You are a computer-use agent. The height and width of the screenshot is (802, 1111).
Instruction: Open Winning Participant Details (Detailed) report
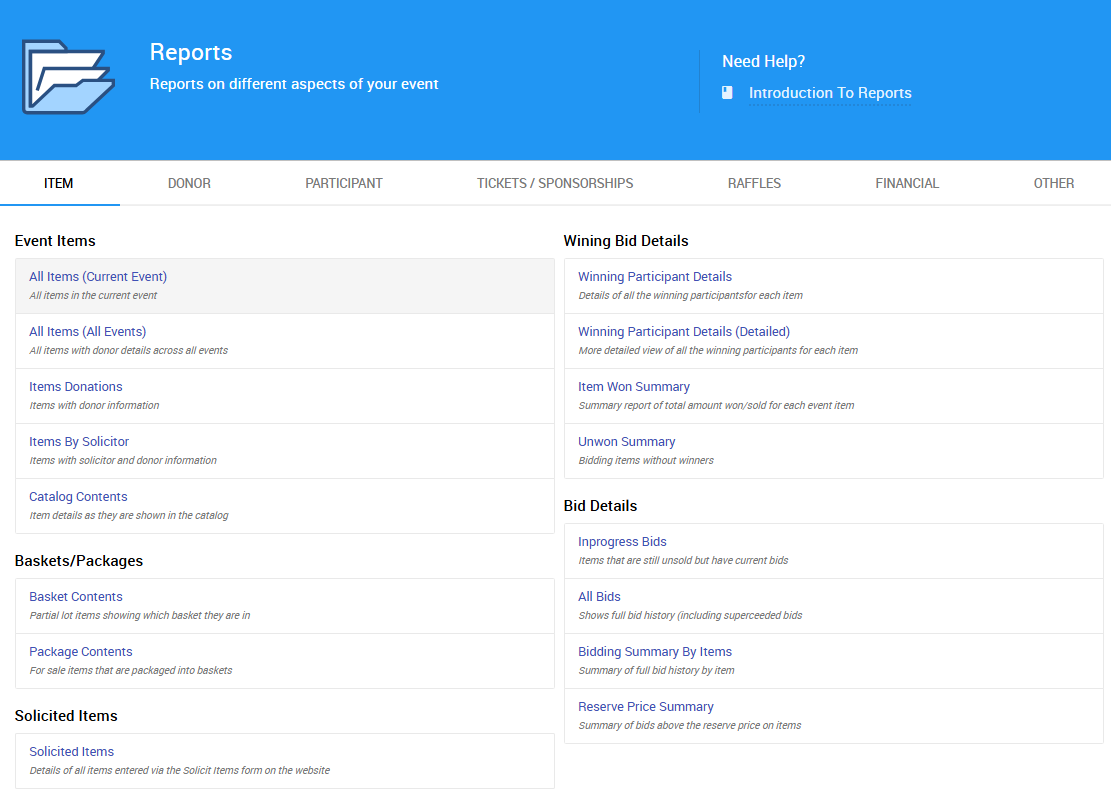[684, 332]
